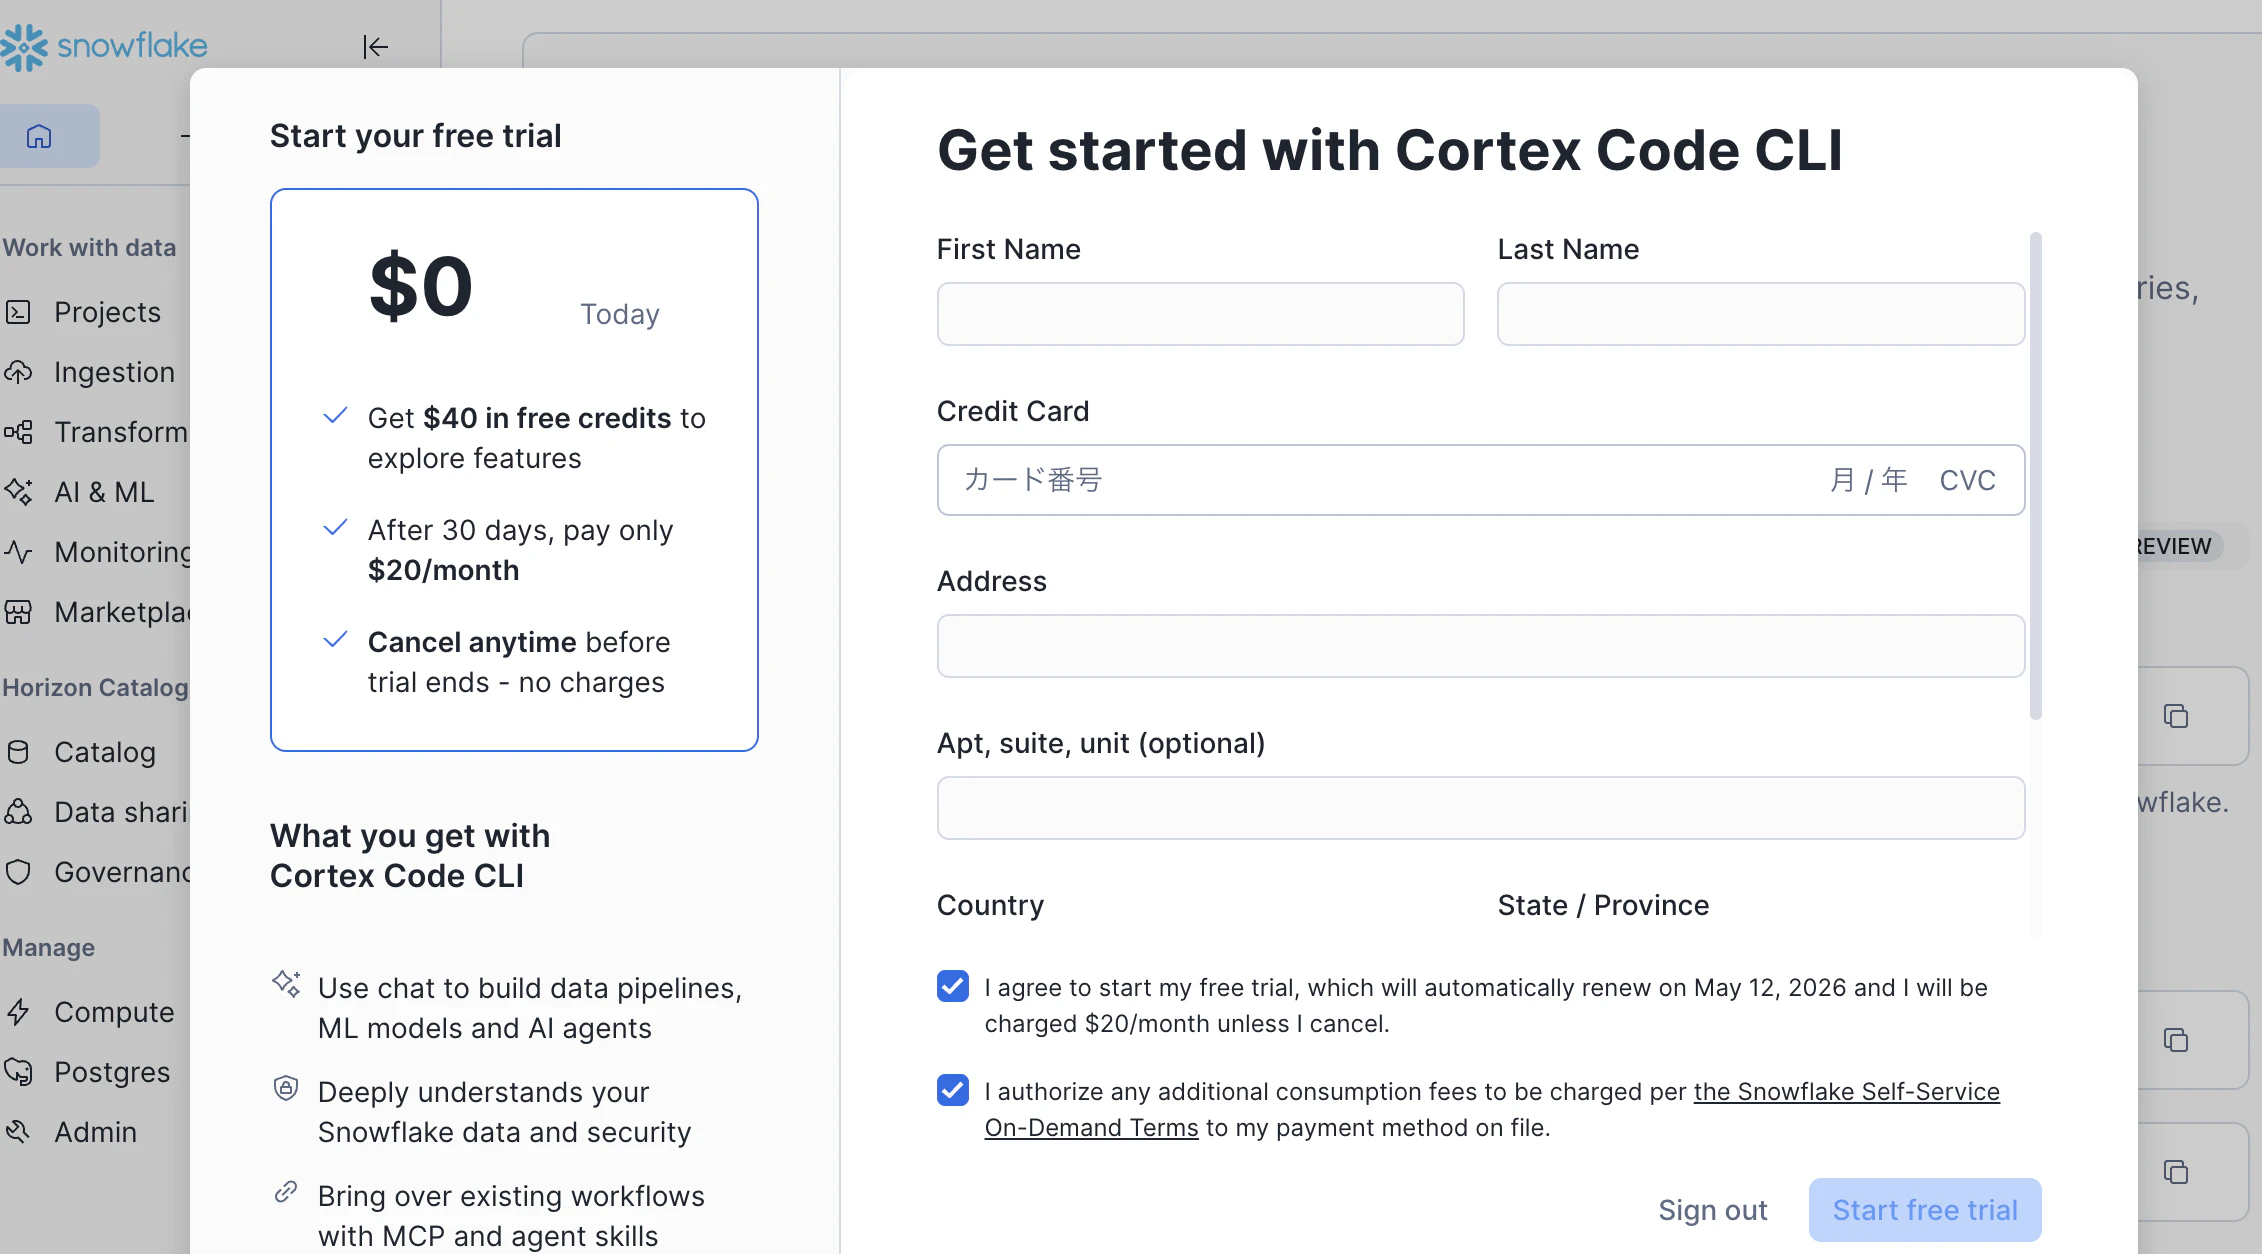
Task: Click the Catalog database icon
Action: pos(18,752)
